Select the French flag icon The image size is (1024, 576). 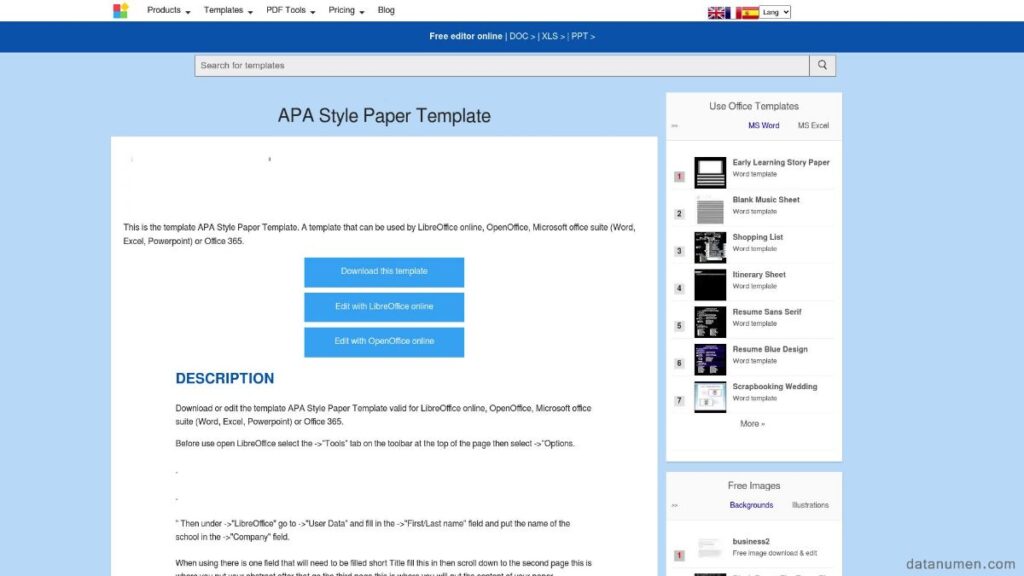[731, 12]
